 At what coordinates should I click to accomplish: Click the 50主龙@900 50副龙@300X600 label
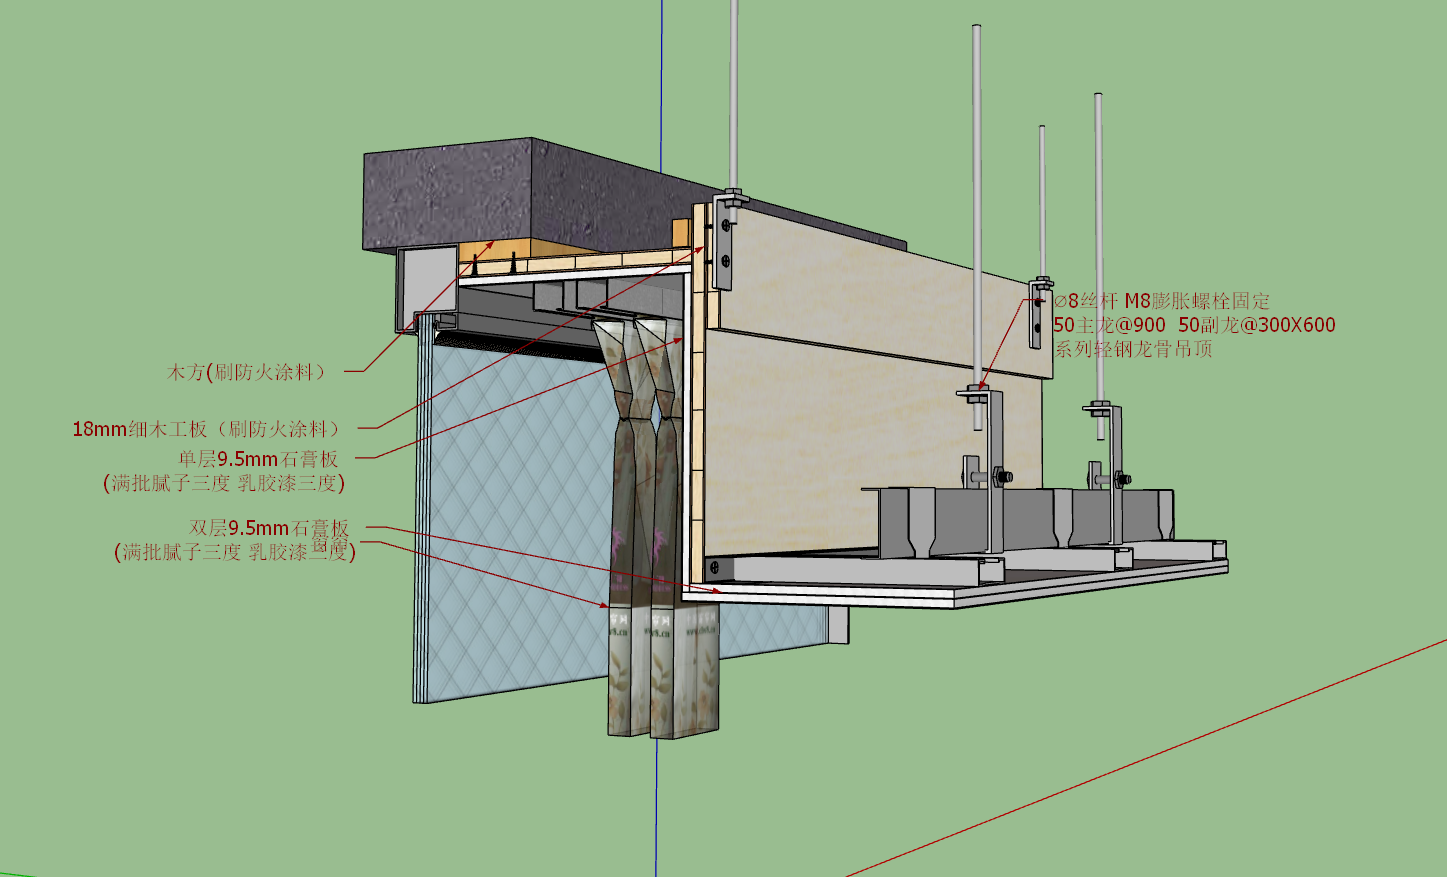tap(1194, 324)
